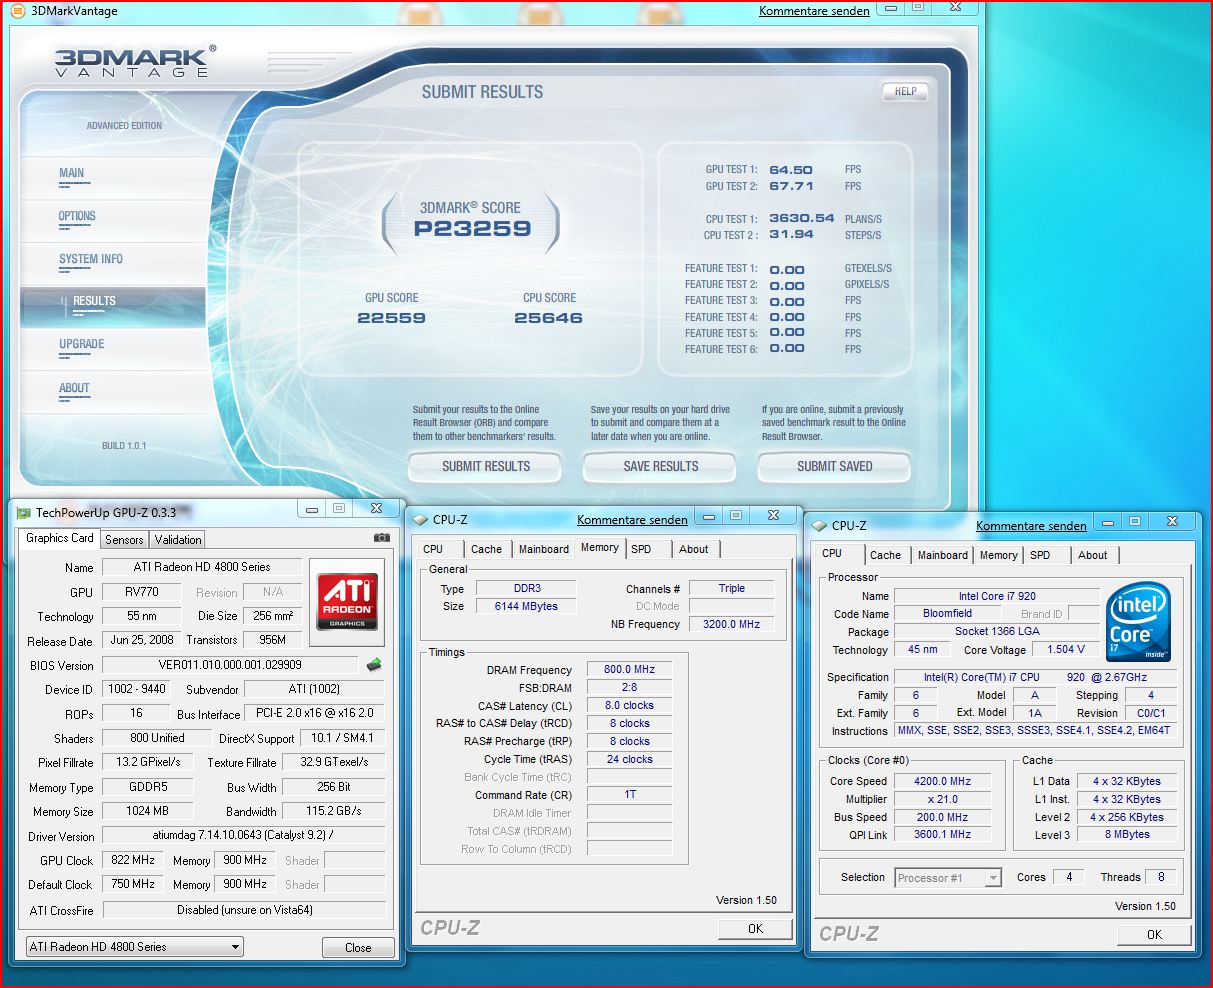Open Cache tab in right CPU-Z window
Image resolution: width=1213 pixels, height=988 pixels.
pyautogui.click(x=885, y=555)
